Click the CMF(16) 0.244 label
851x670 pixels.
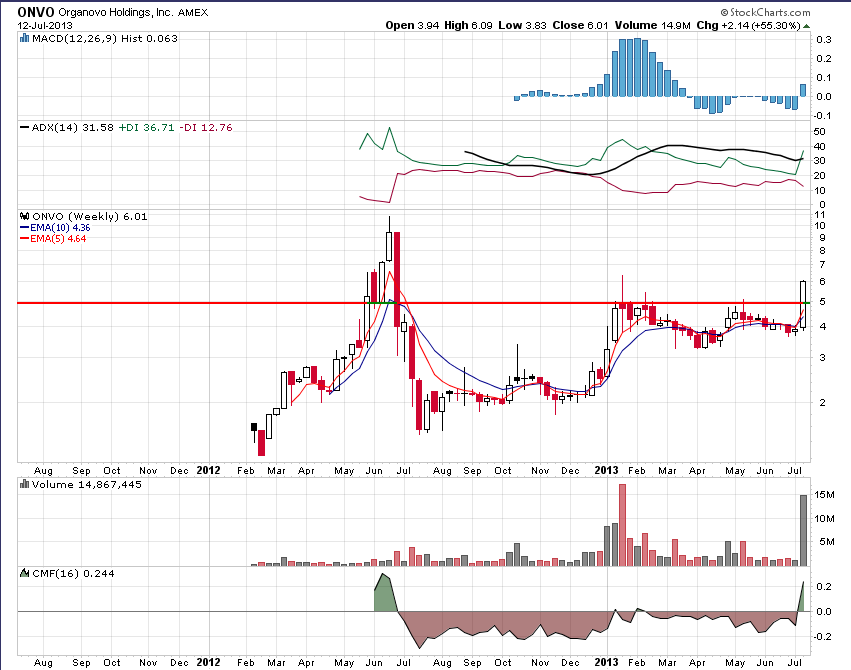(x=73, y=573)
